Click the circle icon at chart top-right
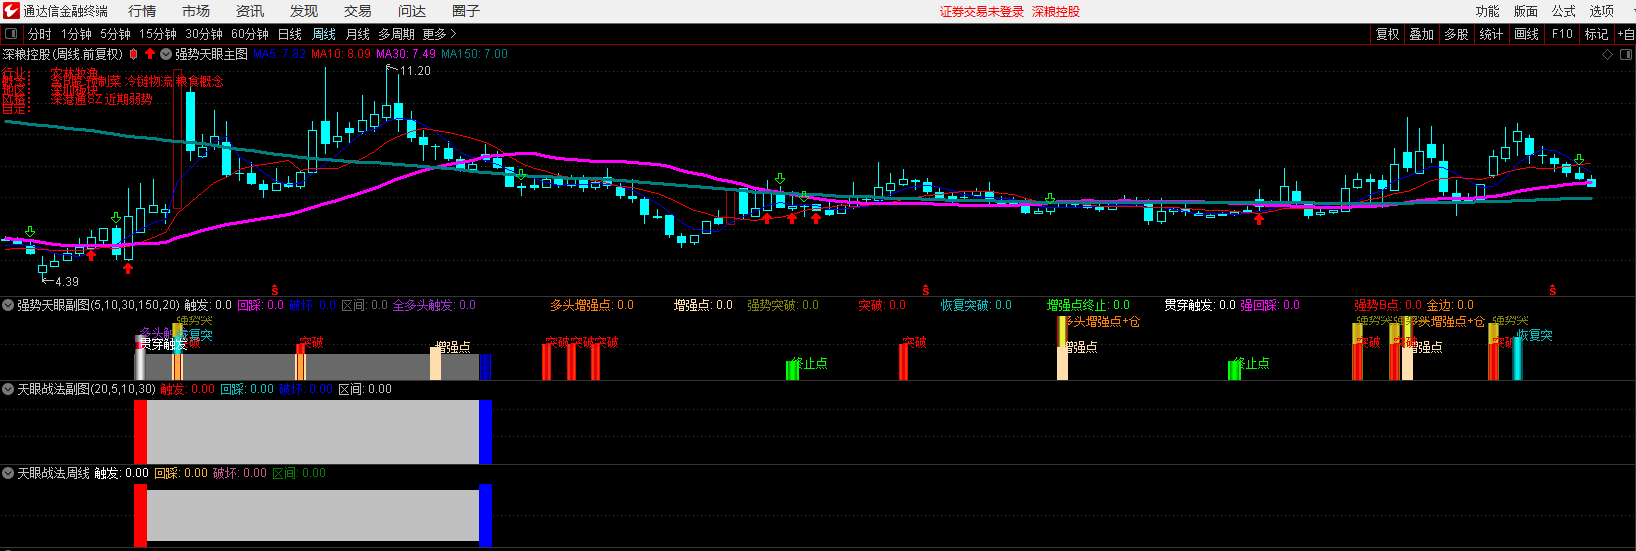 1625,54
